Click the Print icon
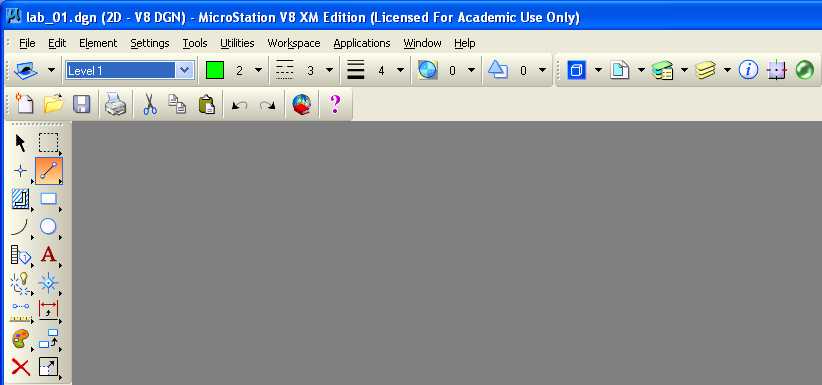Viewport: 822px width, 385px height. pos(115,104)
